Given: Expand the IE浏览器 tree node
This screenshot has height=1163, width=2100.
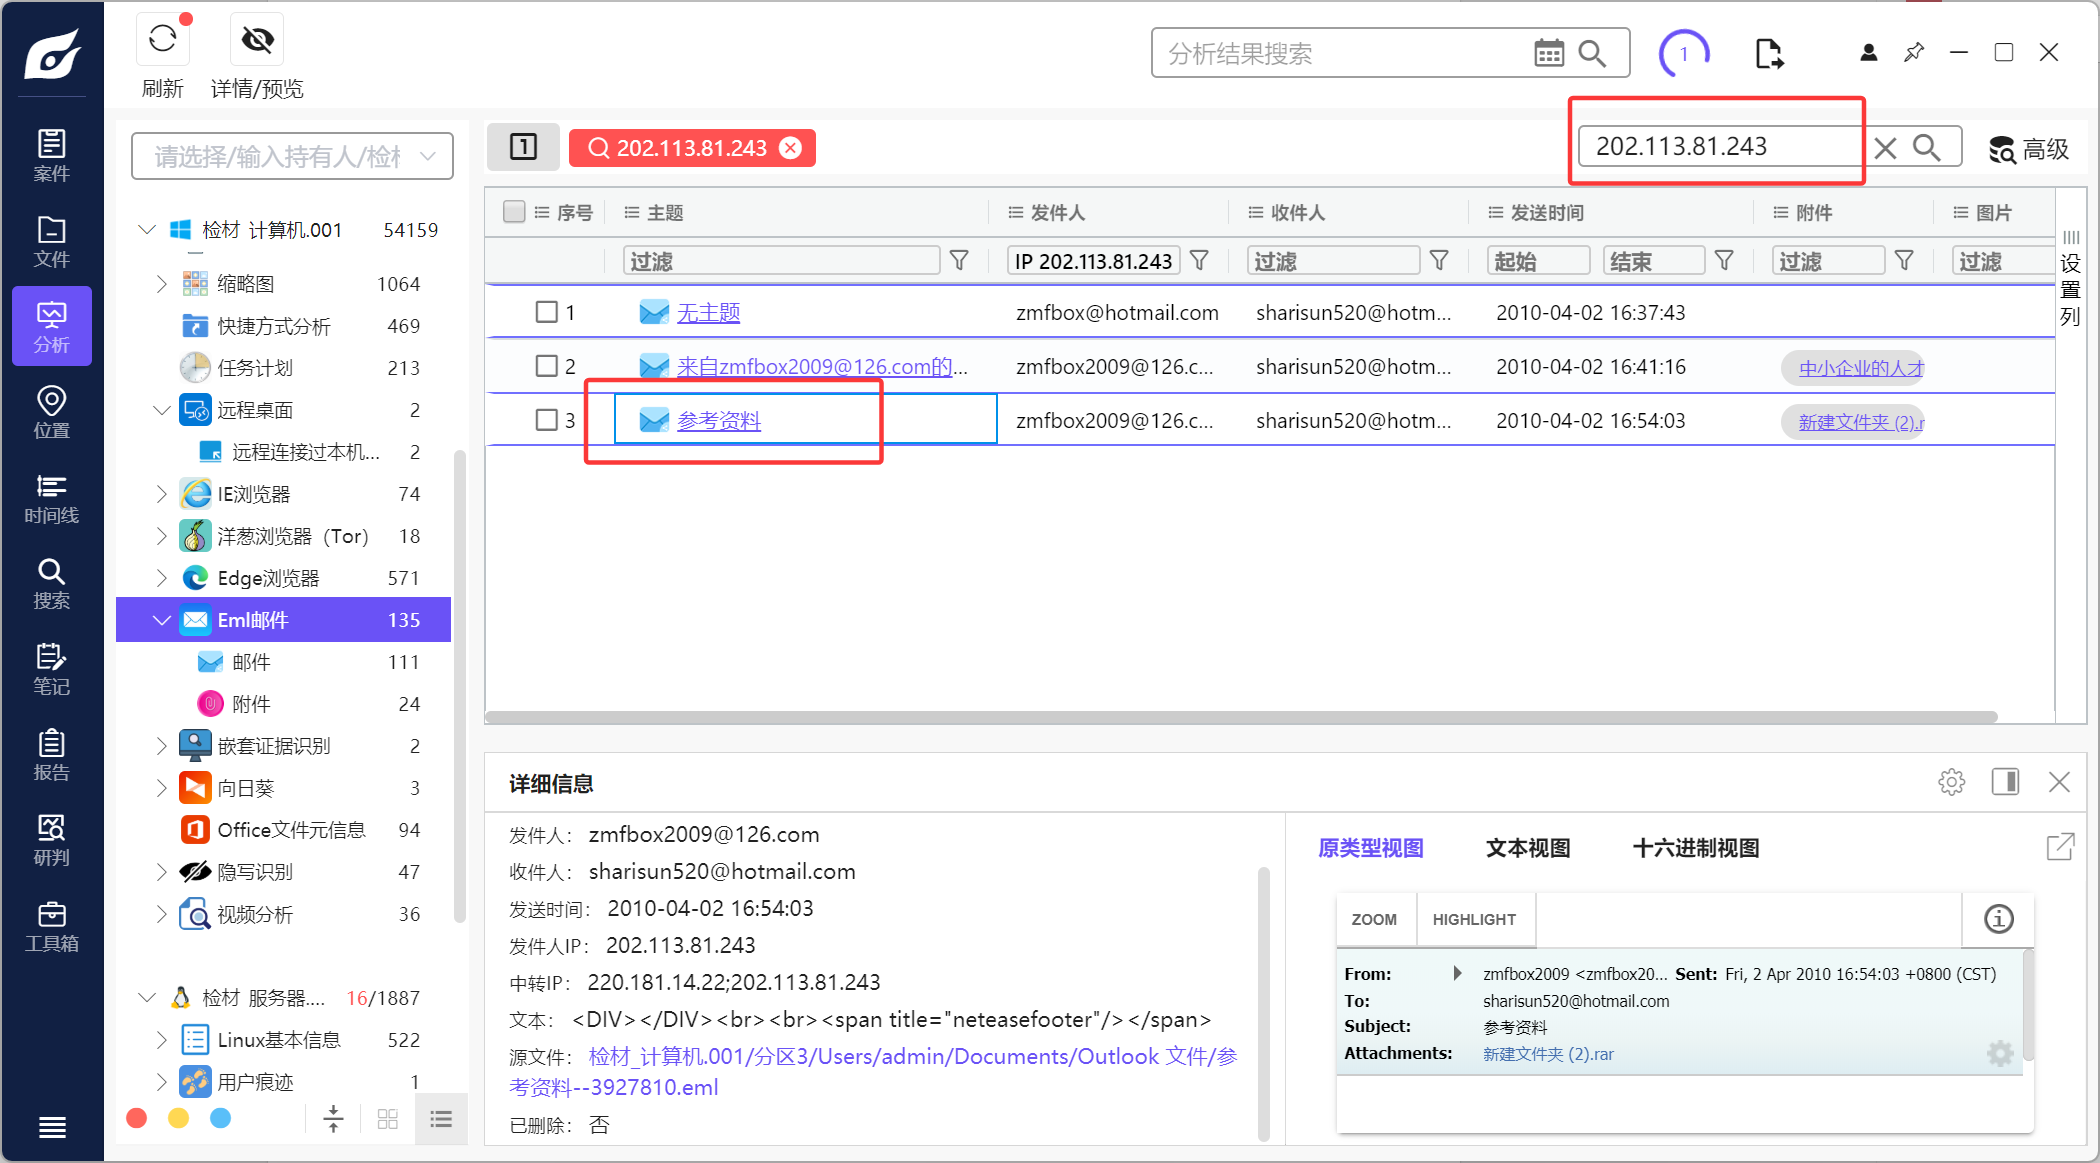Looking at the screenshot, I should tap(161, 494).
